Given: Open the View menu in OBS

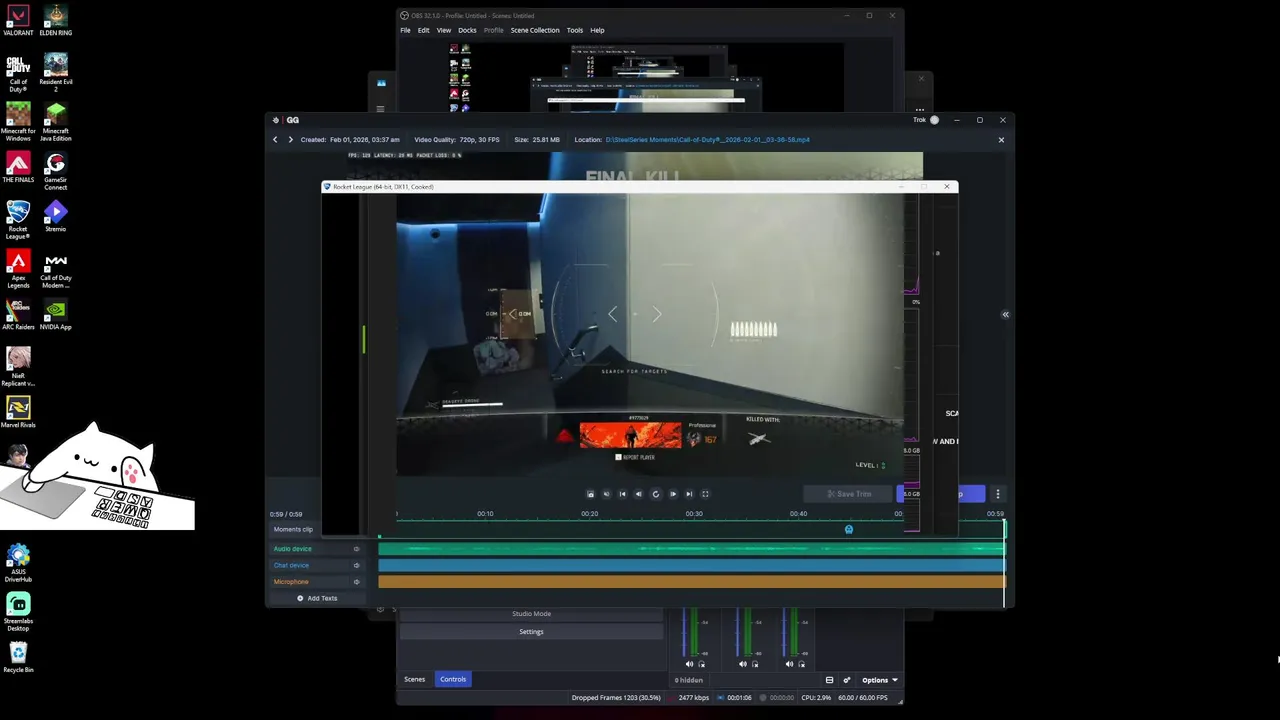Looking at the screenshot, I should click(x=444, y=30).
